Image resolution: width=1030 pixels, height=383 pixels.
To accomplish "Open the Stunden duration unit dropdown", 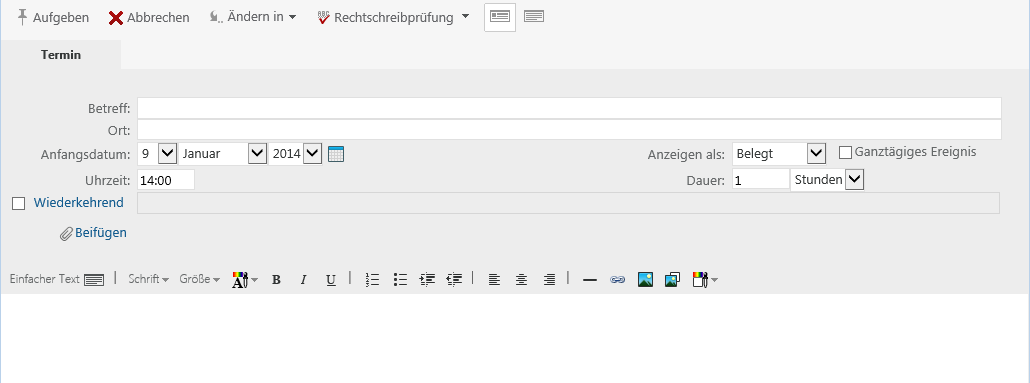I will point(828,179).
